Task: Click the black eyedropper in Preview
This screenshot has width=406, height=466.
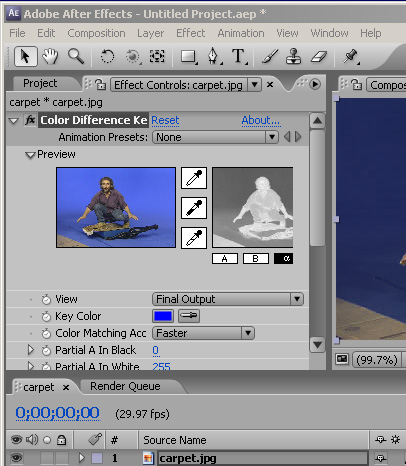Action: click(194, 208)
